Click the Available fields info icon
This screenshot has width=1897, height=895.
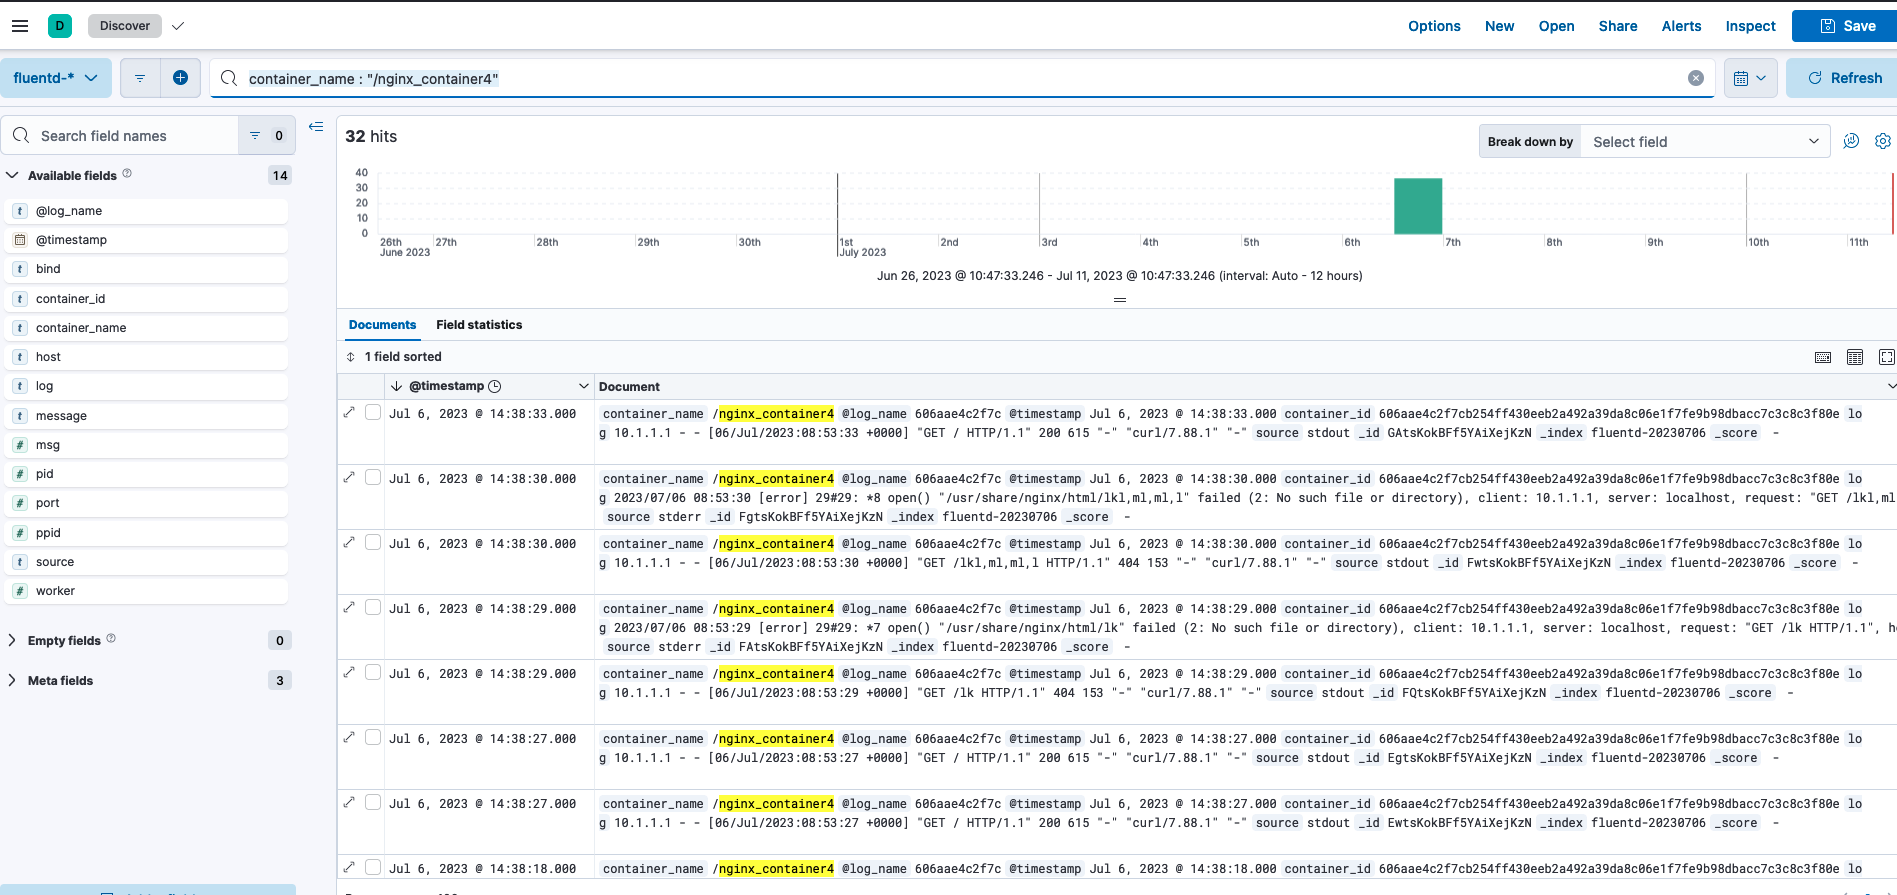point(127,174)
